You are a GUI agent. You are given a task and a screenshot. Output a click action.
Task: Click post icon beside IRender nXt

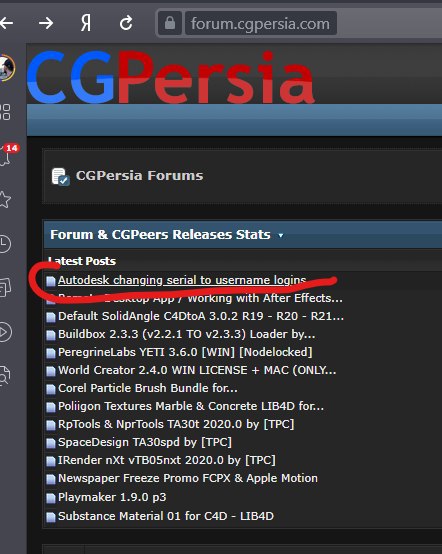point(51,461)
